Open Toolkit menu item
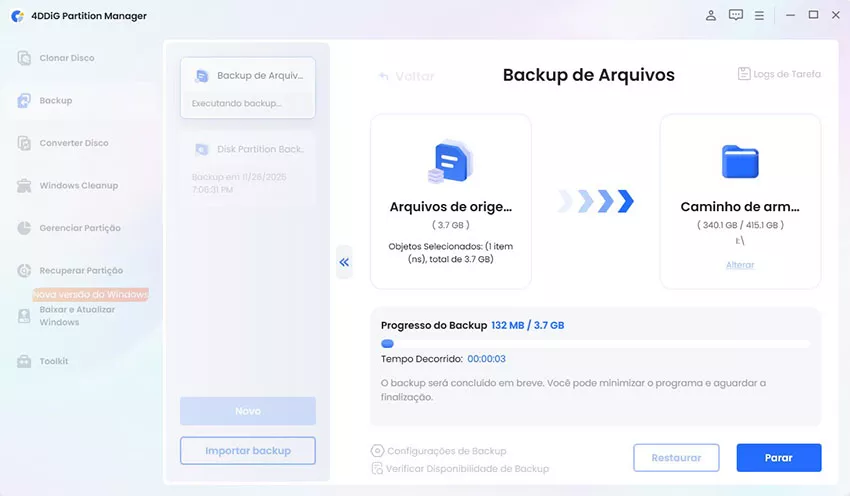Screen dimensions: 850x496 click(x=54, y=361)
